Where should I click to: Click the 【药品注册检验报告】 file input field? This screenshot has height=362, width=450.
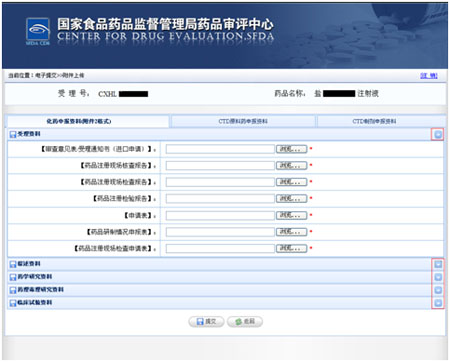[x=220, y=199]
